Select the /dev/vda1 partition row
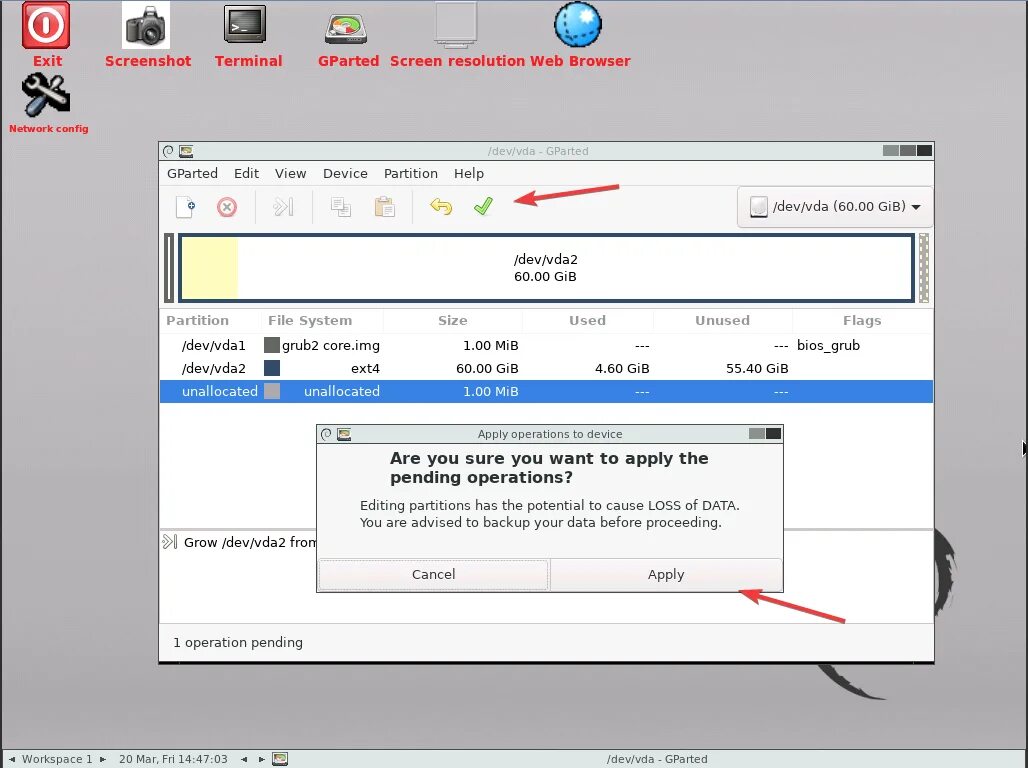Viewport: 1028px width, 768px height. coord(546,345)
